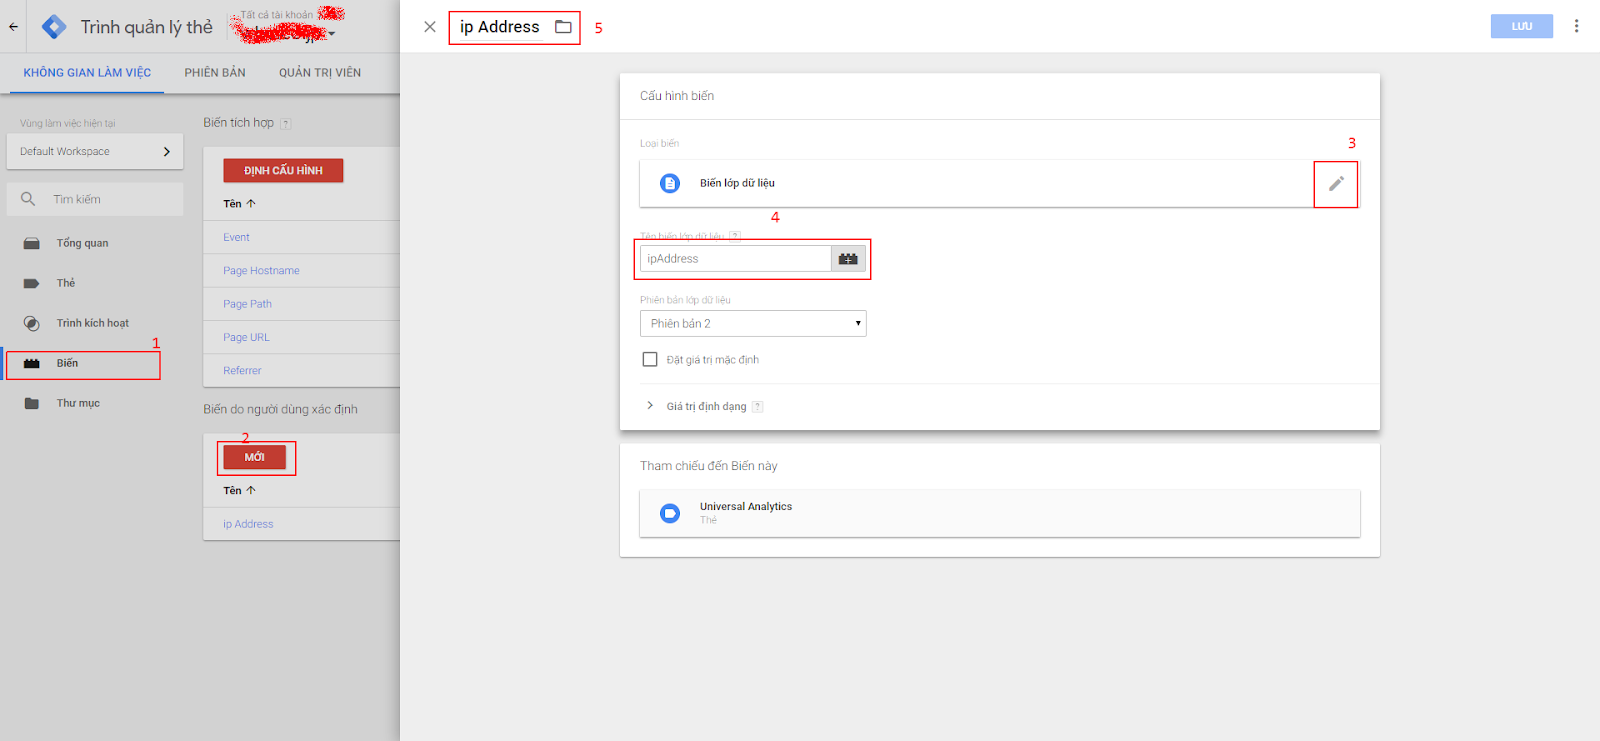Viewport: 1600px width, 741px height.
Task: Sort built-in variables by Tên arrow
Action: 251,203
